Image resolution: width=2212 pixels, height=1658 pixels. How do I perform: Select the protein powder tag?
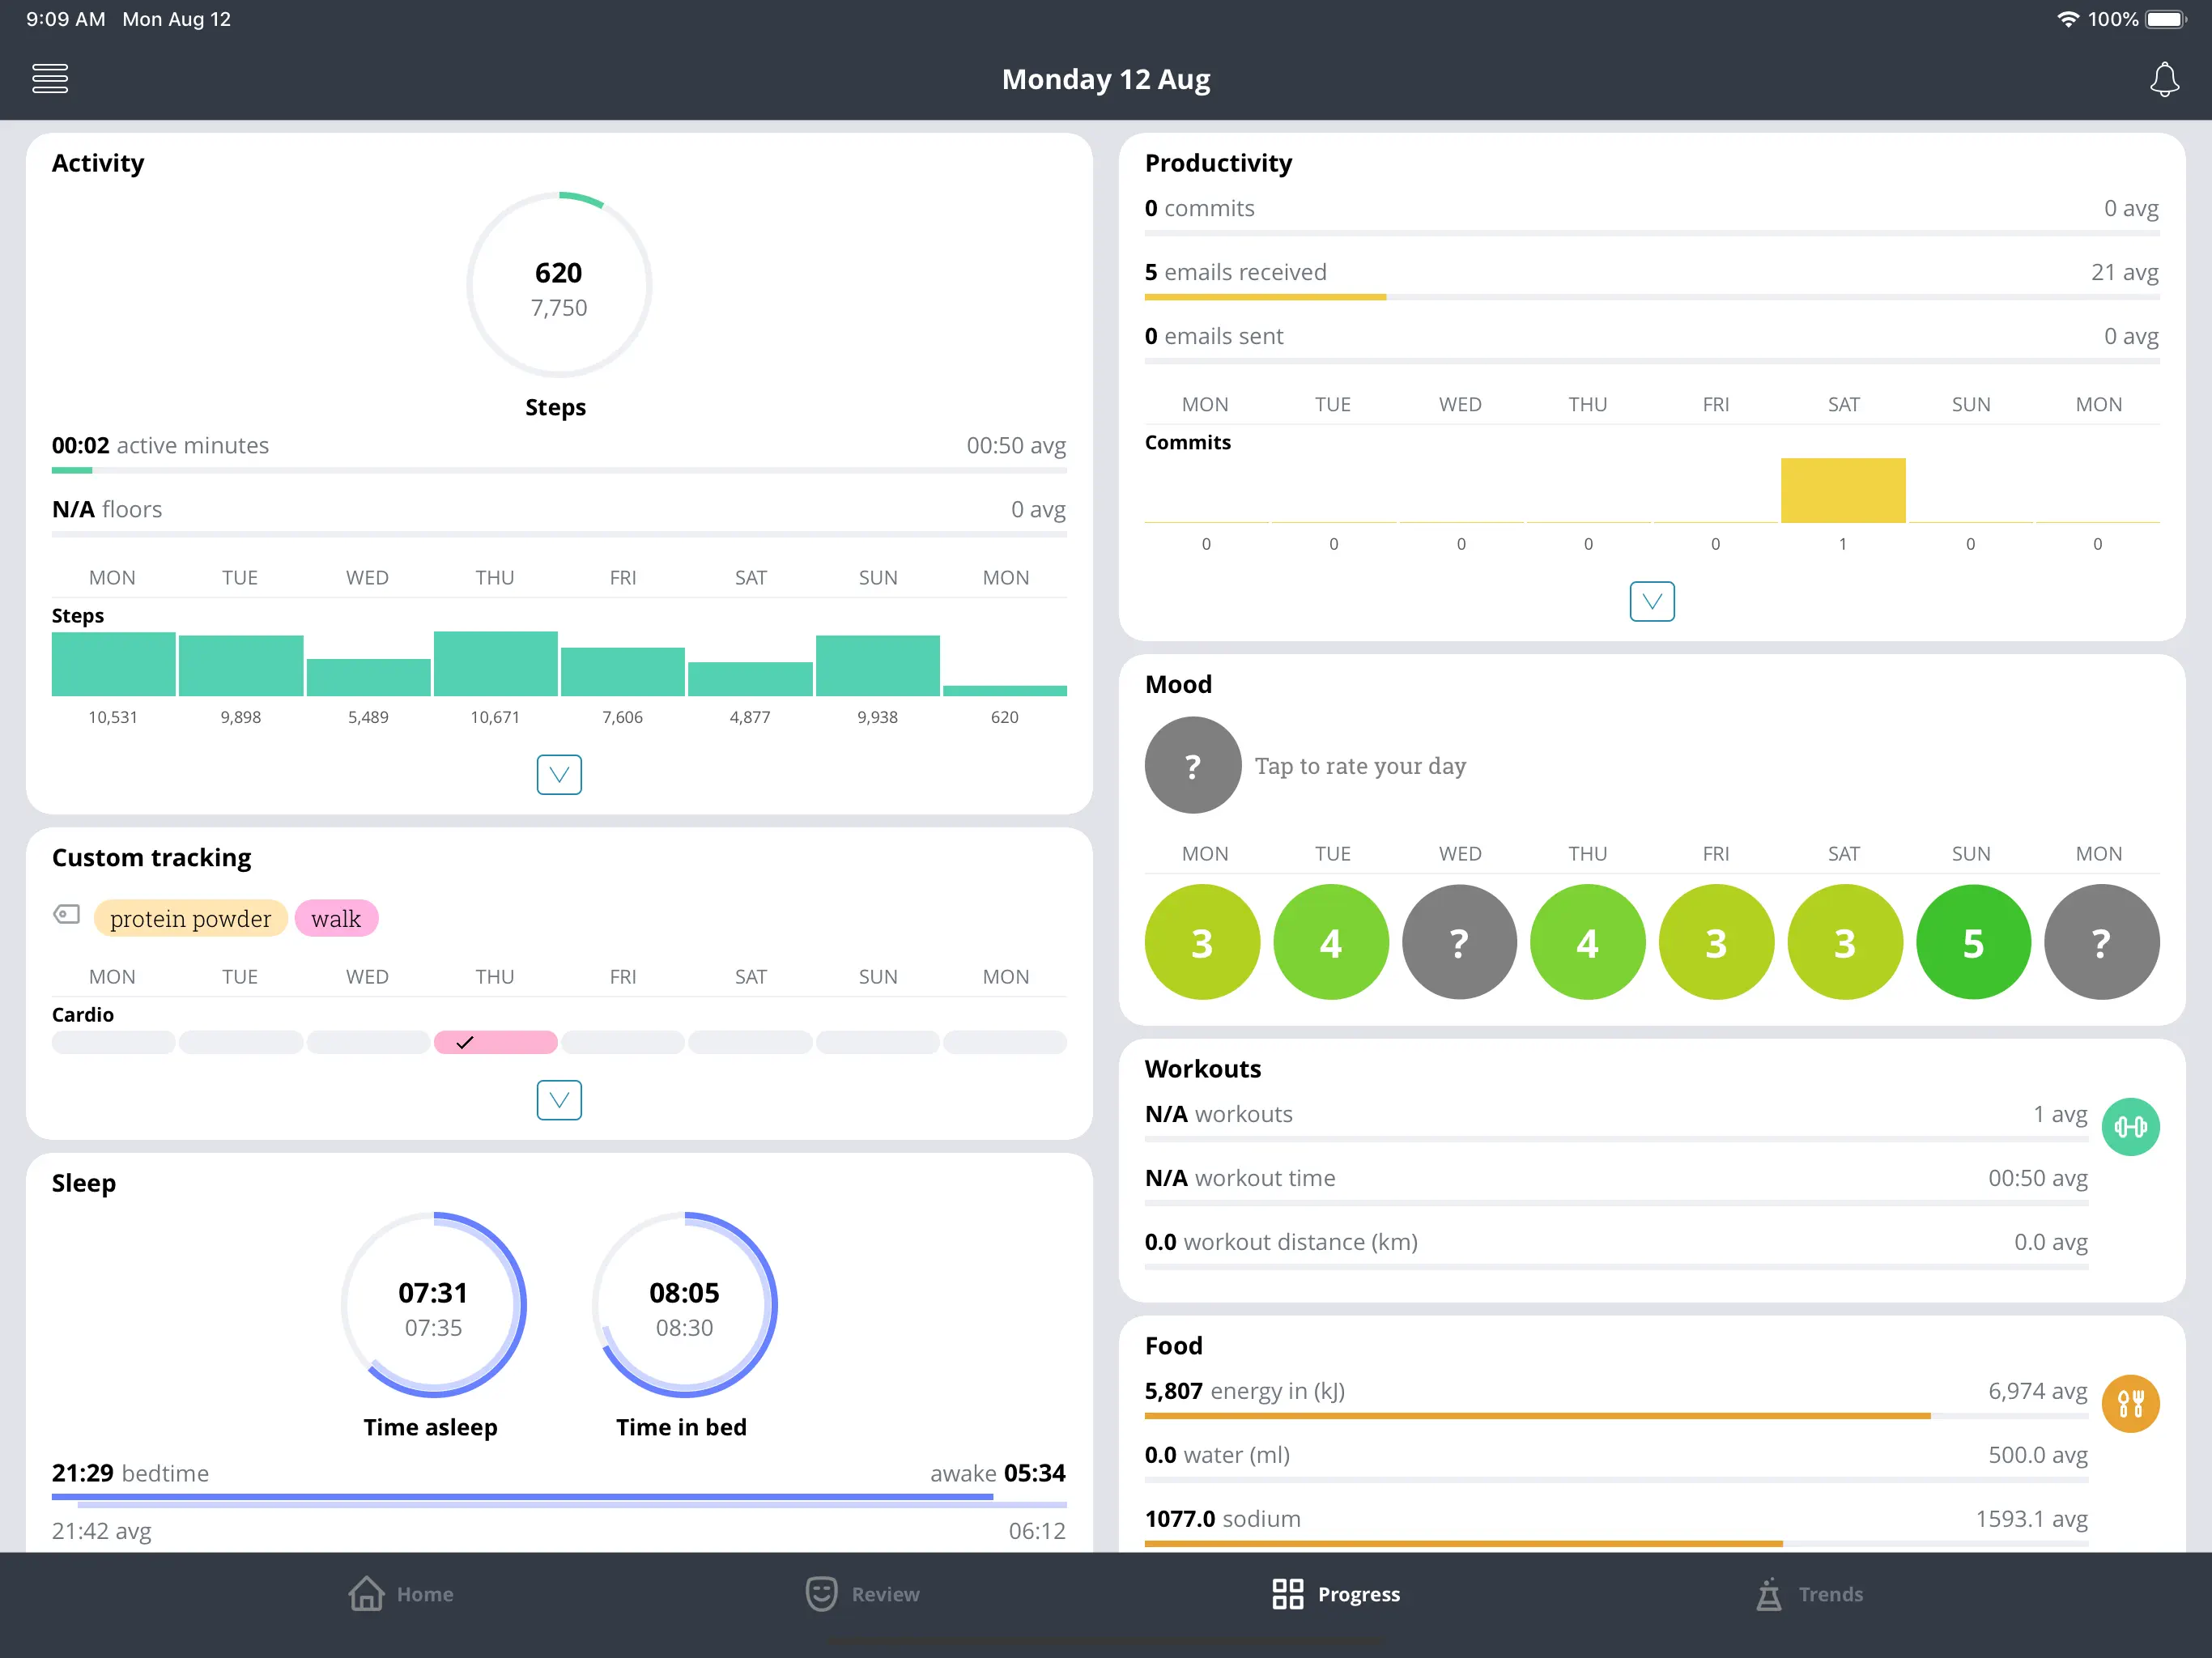[190, 918]
